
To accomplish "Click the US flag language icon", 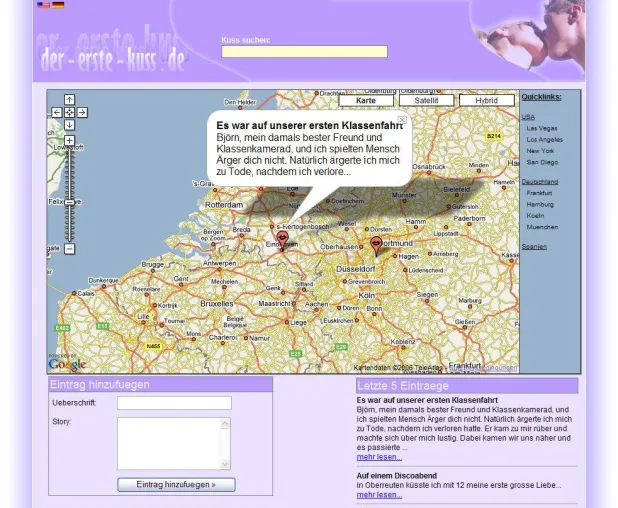I will pos(43,5).
